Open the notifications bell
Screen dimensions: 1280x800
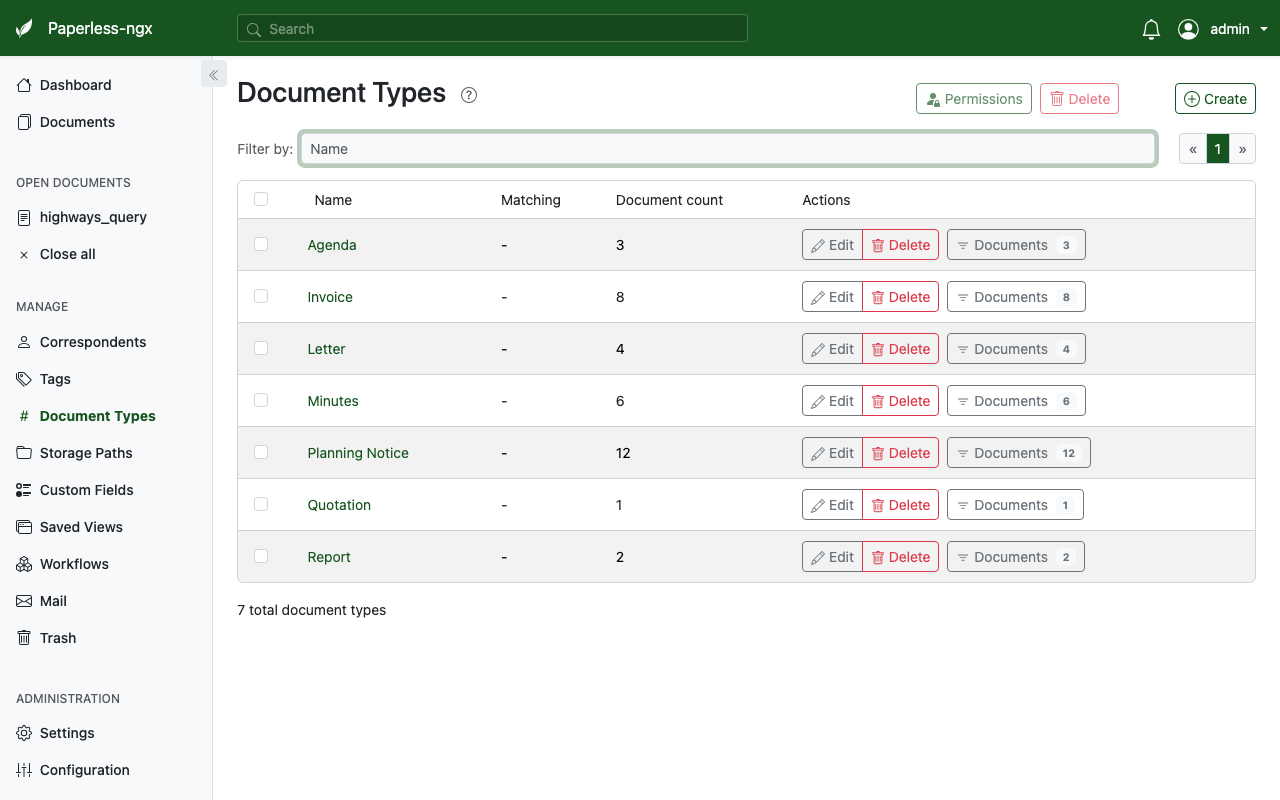click(1151, 29)
